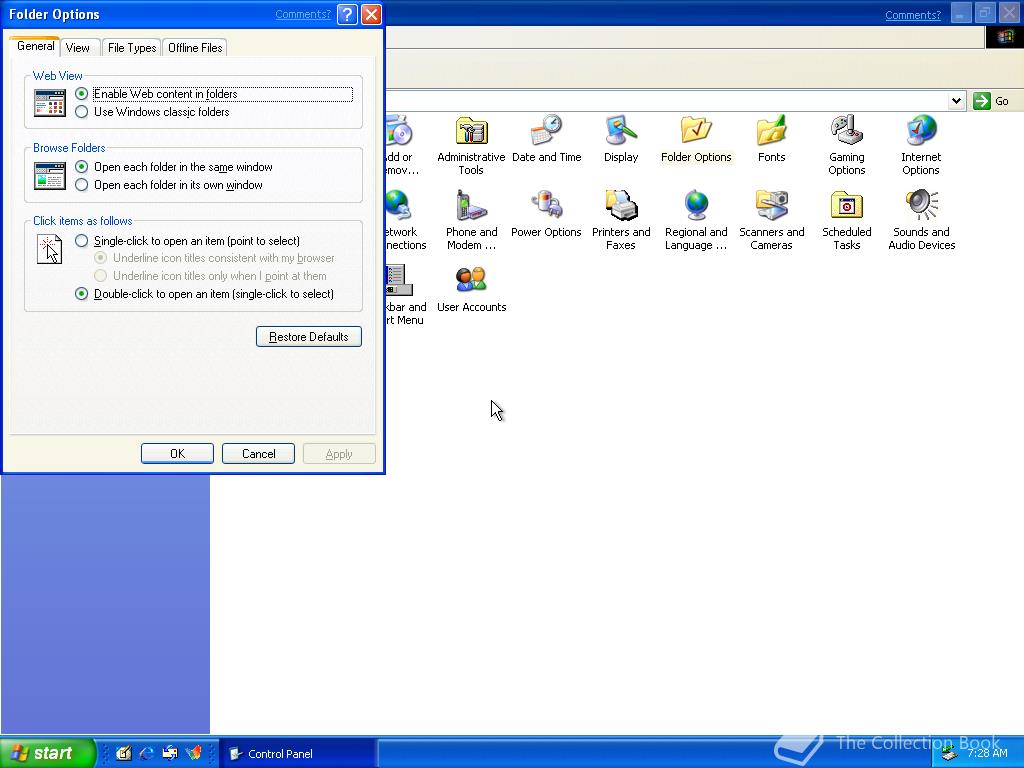This screenshot has height=768, width=1024.
Task: Open User Accounts icon
Action: click(471, 289)
